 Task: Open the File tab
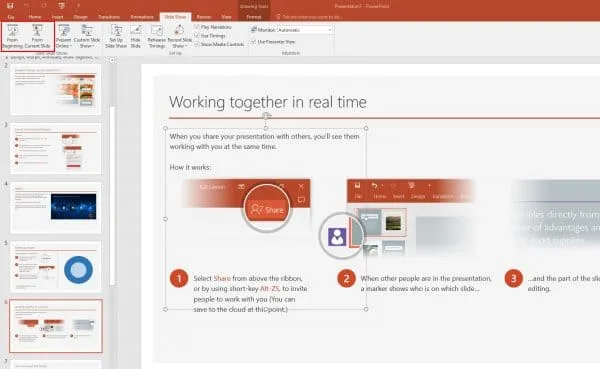pyautogui.click(x=11, y=17)
